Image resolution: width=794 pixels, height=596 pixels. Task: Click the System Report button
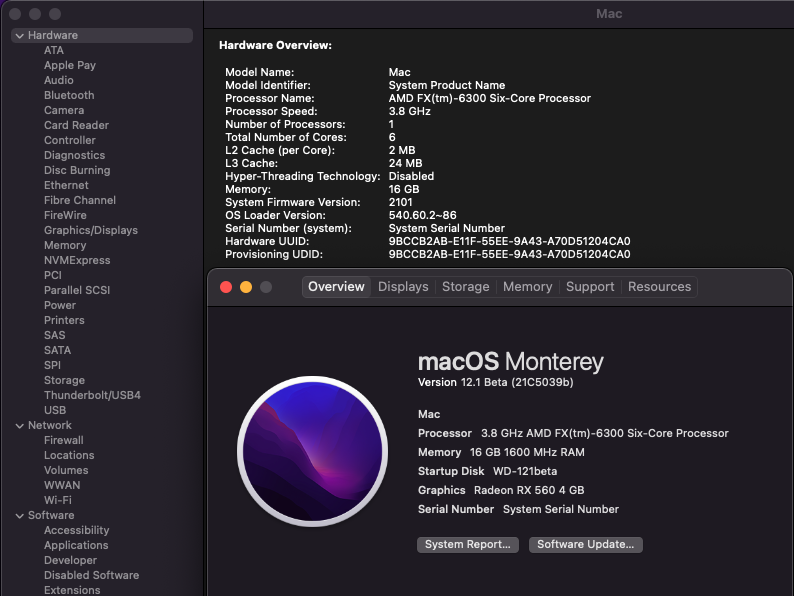coord(468,545)
